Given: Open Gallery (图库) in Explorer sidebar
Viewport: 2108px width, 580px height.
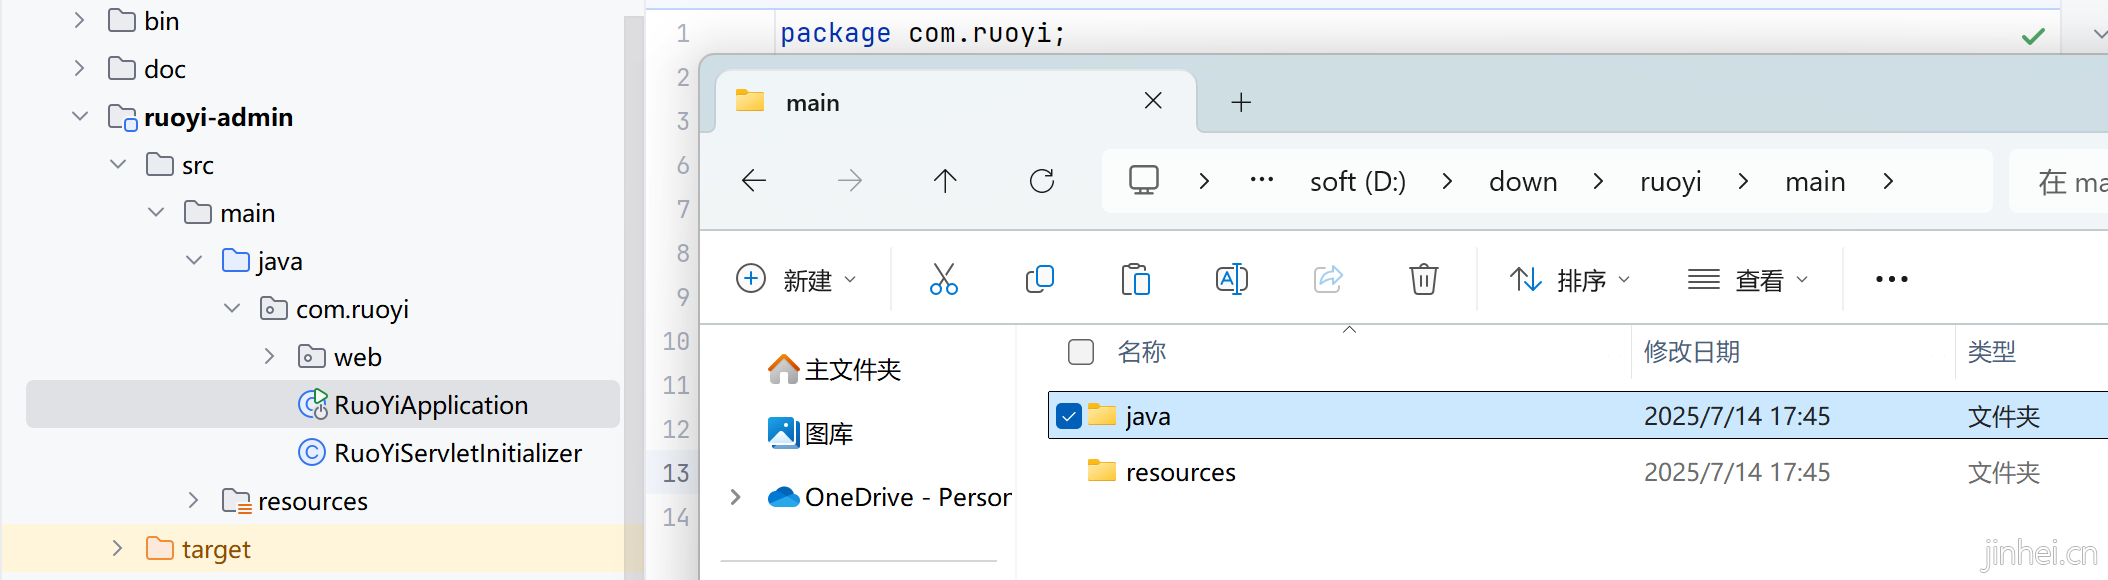Looking at the screenshot, I should point(810,433).
